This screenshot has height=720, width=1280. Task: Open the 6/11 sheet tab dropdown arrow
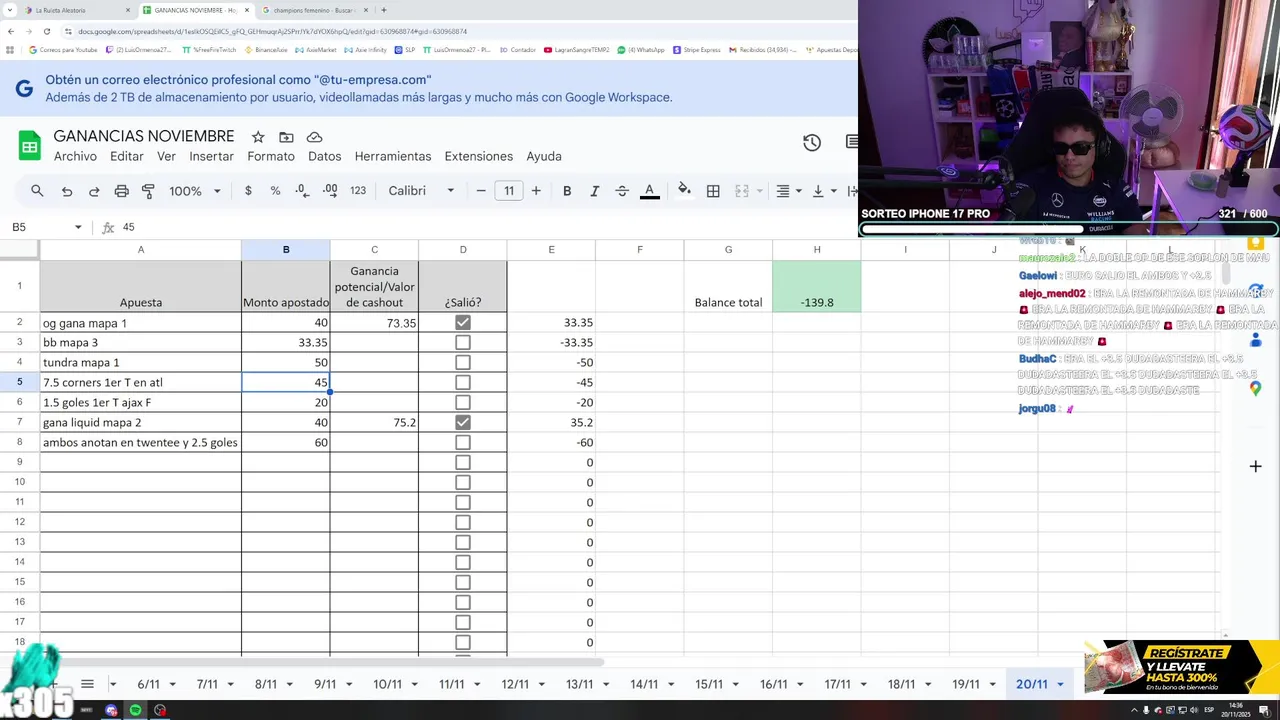point(173,684)
